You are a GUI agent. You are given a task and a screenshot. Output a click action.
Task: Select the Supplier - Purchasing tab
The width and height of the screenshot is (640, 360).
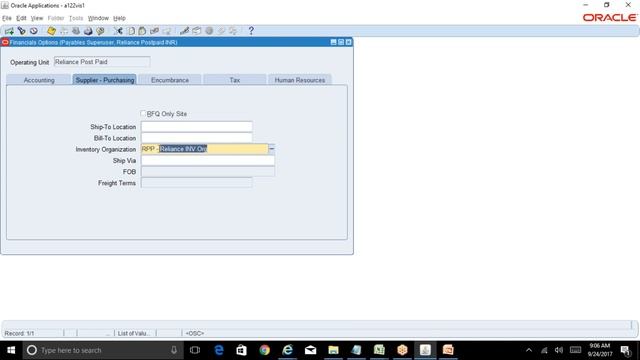104,80
